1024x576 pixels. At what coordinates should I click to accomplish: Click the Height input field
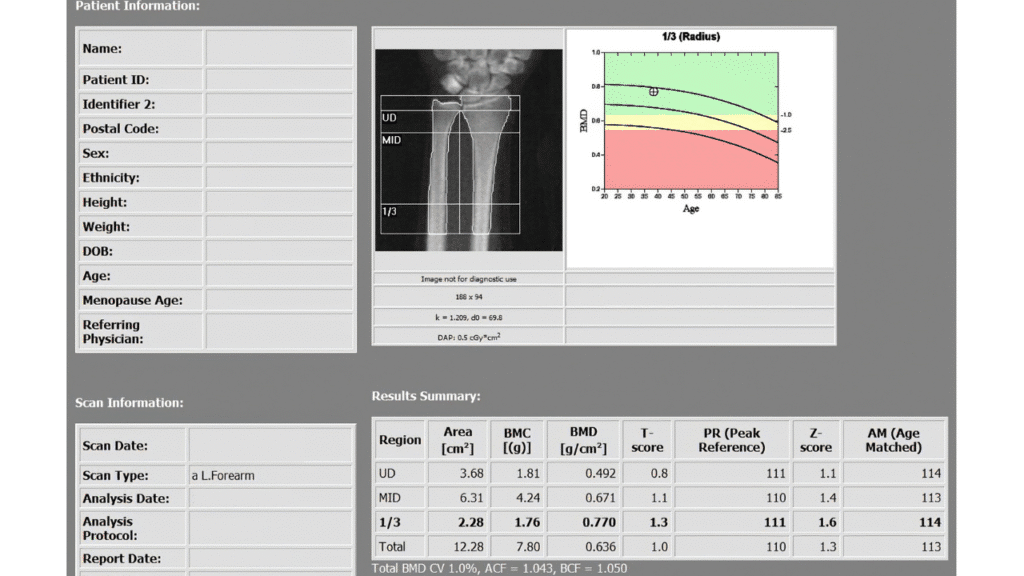280,201
